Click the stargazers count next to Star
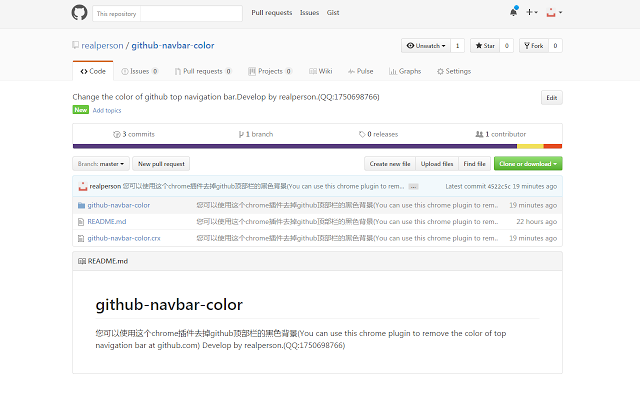640x400 pixels. (507, 46)
